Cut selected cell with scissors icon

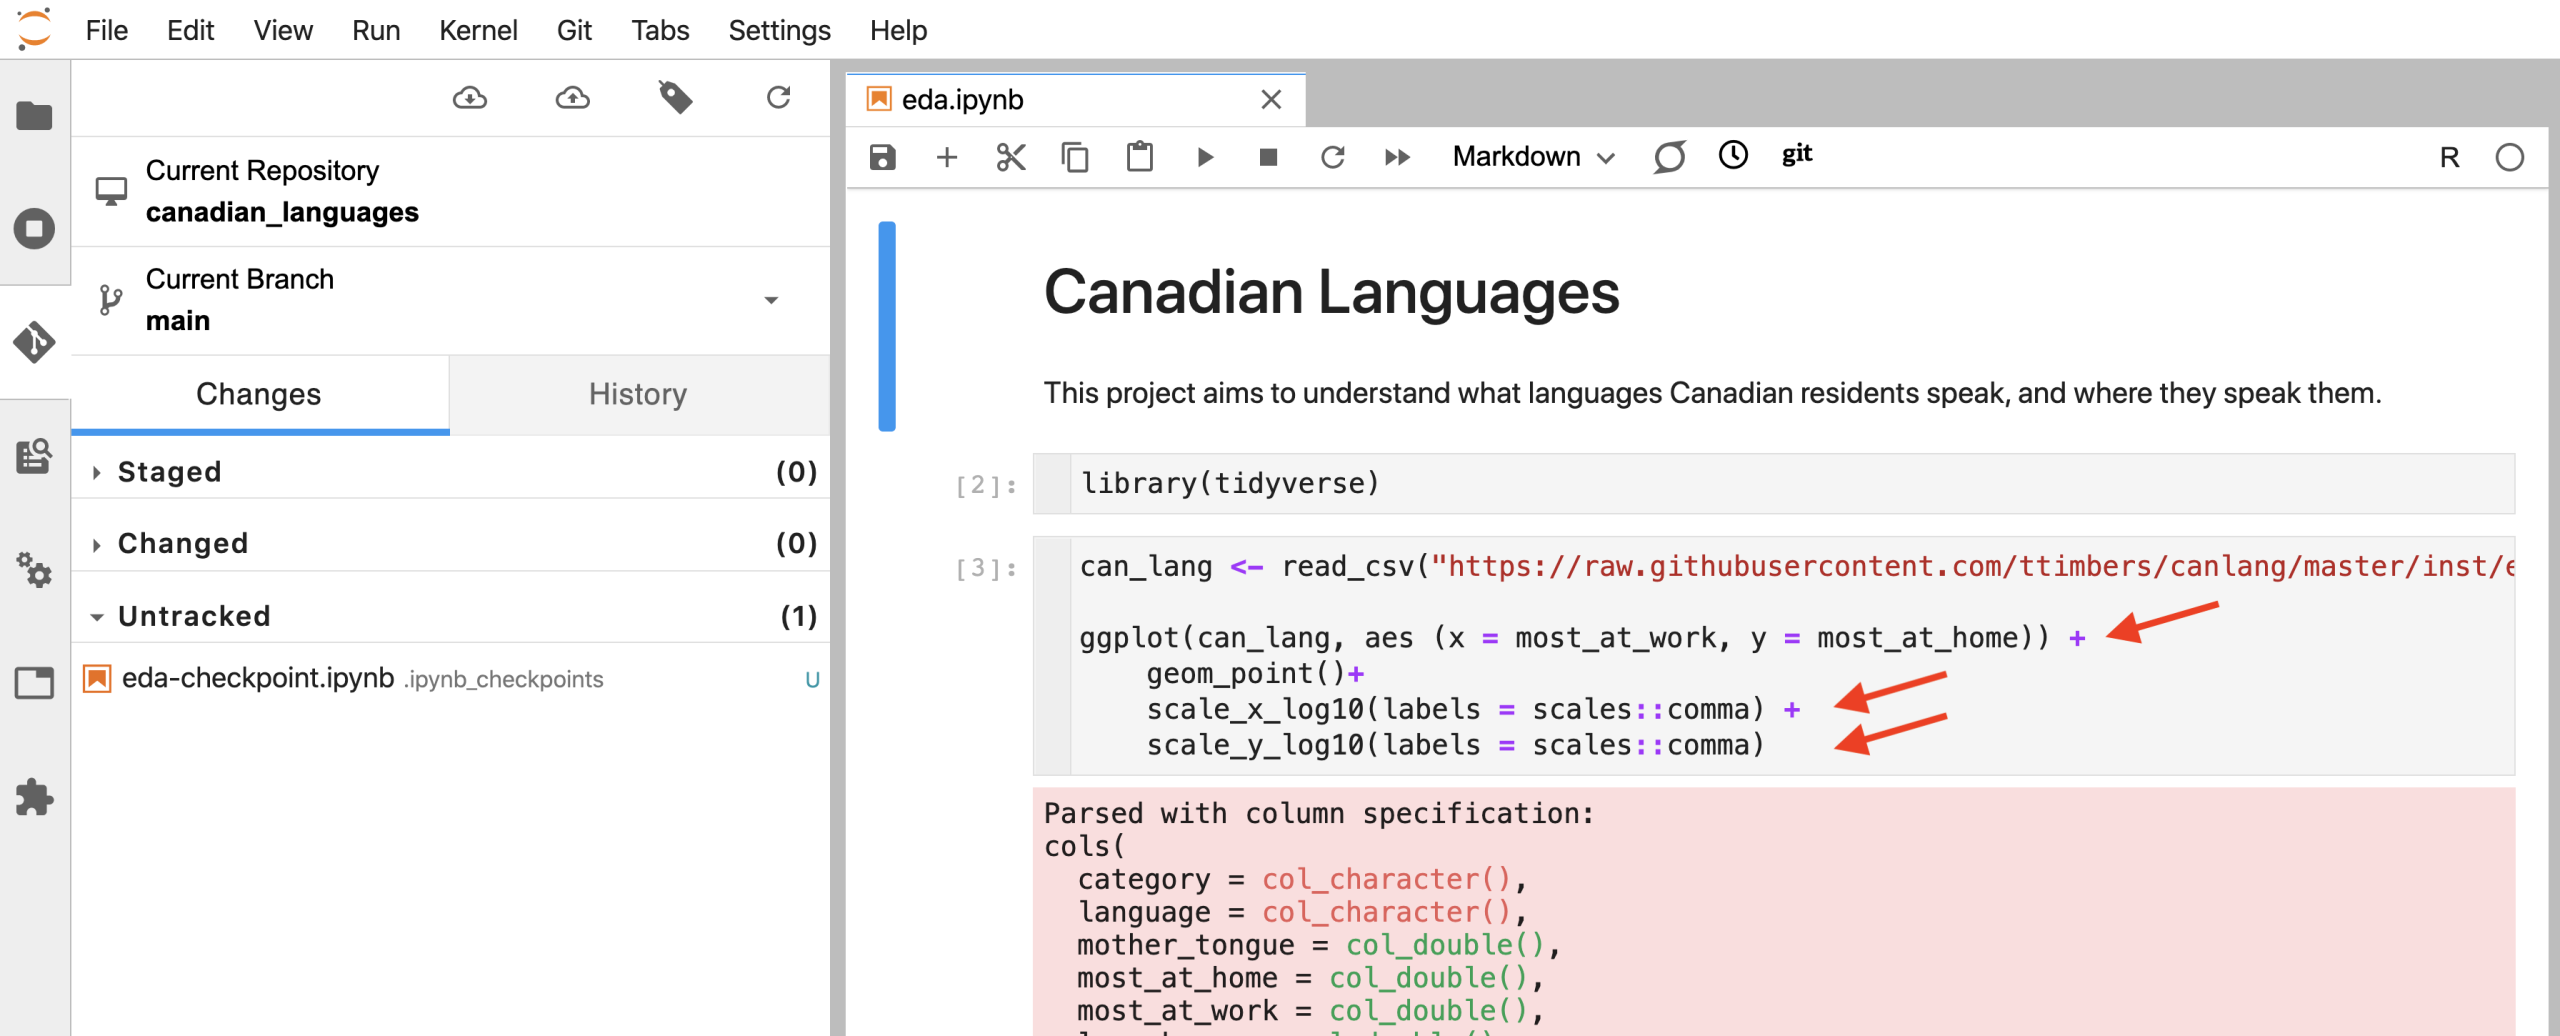pyautogui.click(x=1010, y=157)
